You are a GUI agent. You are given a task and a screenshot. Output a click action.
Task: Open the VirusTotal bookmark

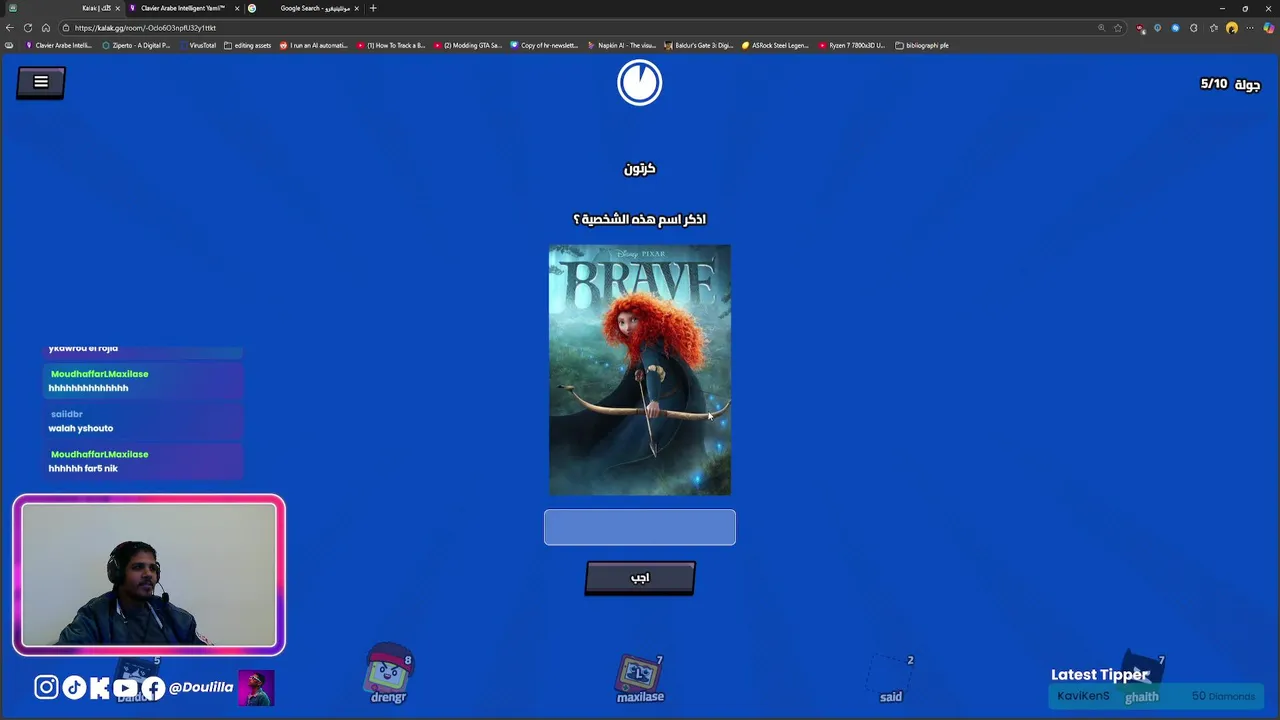pyautogui.click(x=197, y=45)
